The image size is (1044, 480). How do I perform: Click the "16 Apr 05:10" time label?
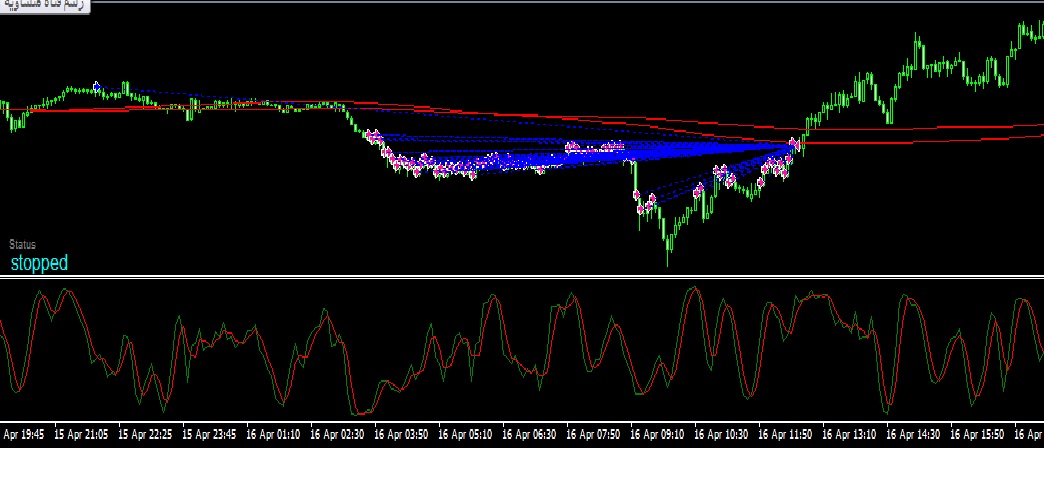465,435
